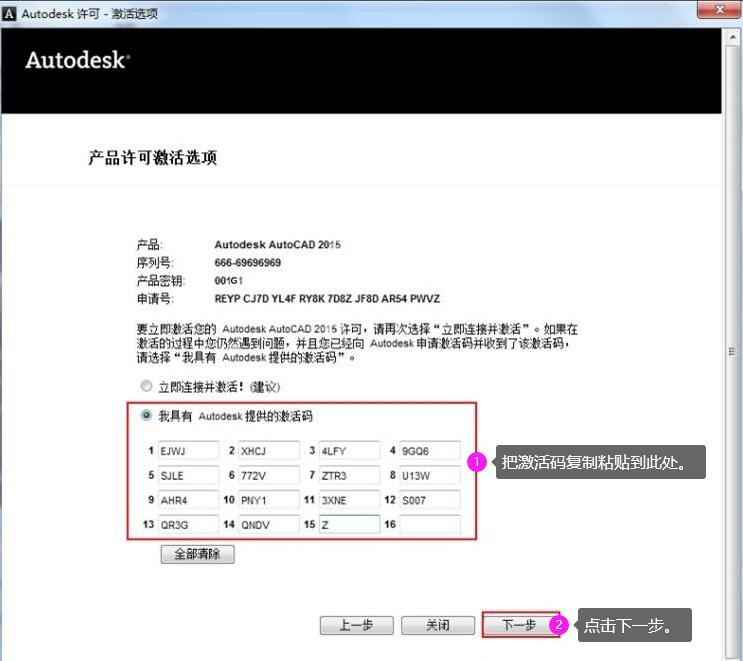Click the 关闭 close button

click(438, 625)
